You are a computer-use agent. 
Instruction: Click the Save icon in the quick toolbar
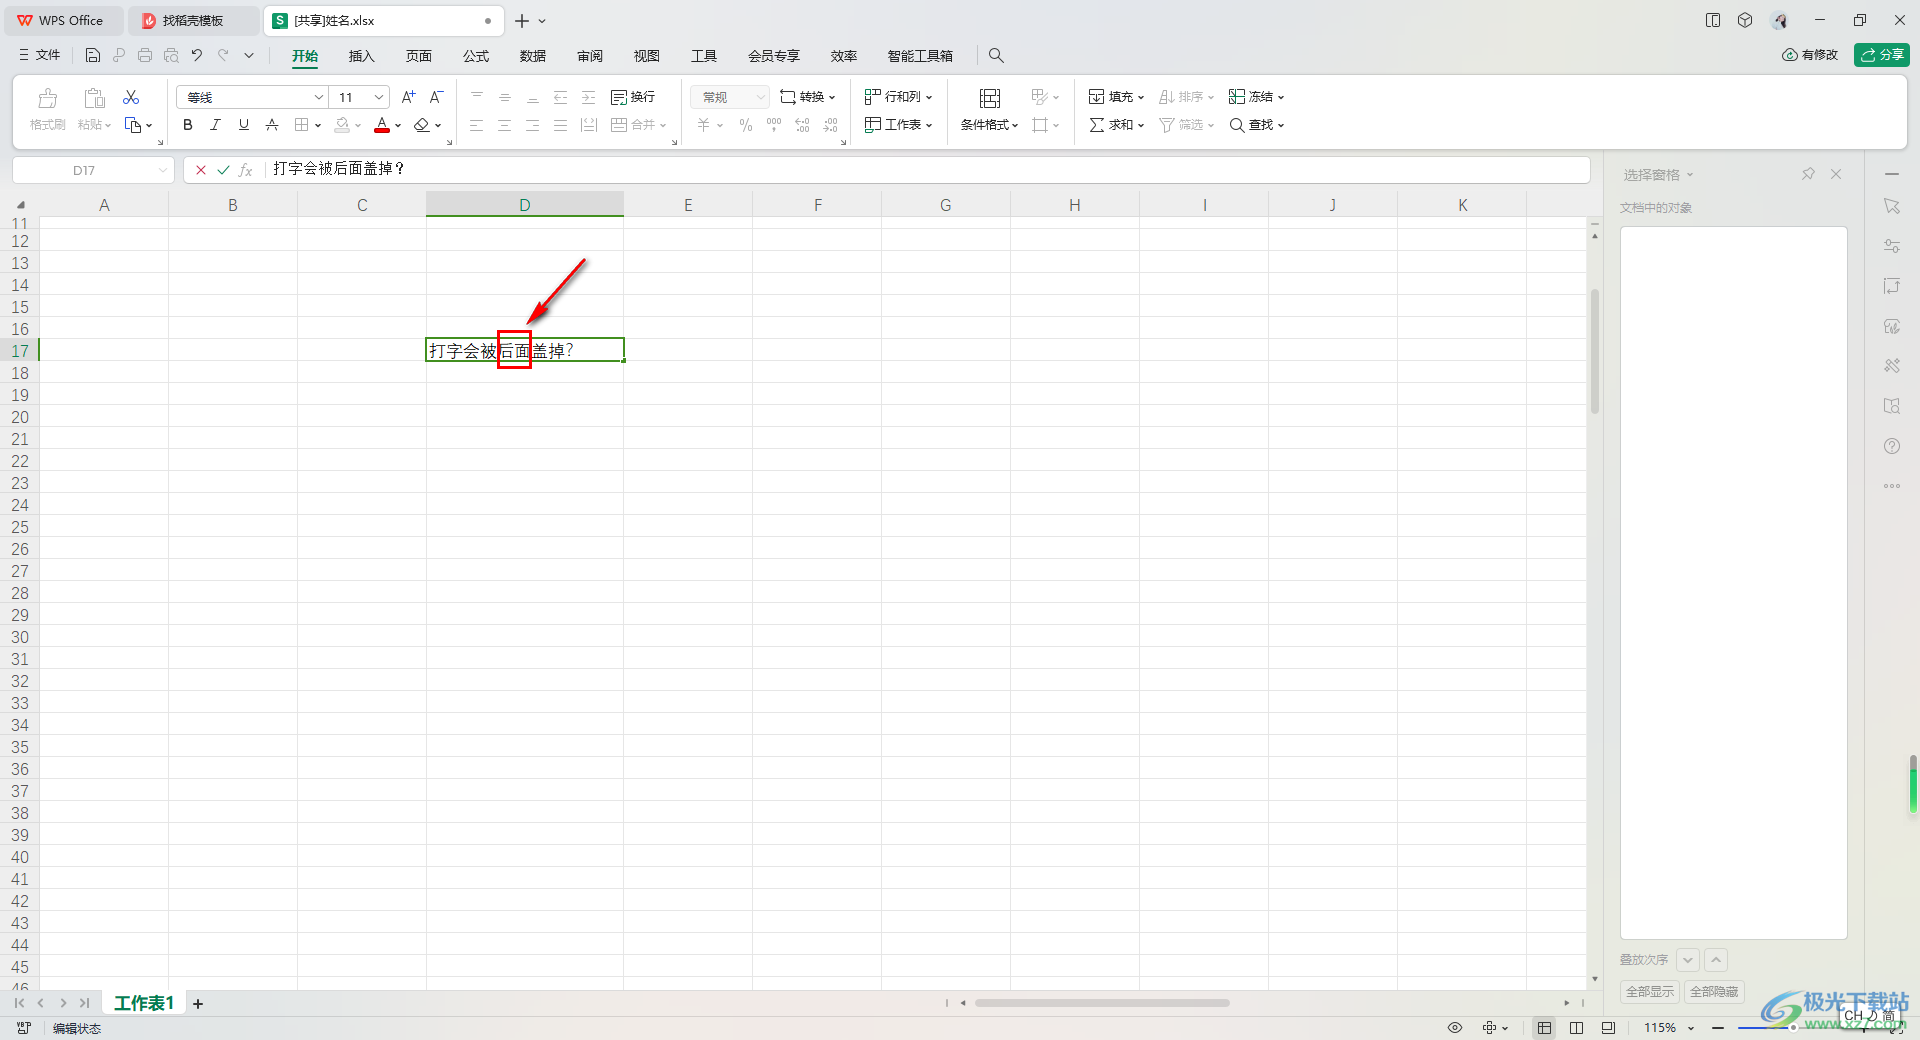[x=93, y=55]
